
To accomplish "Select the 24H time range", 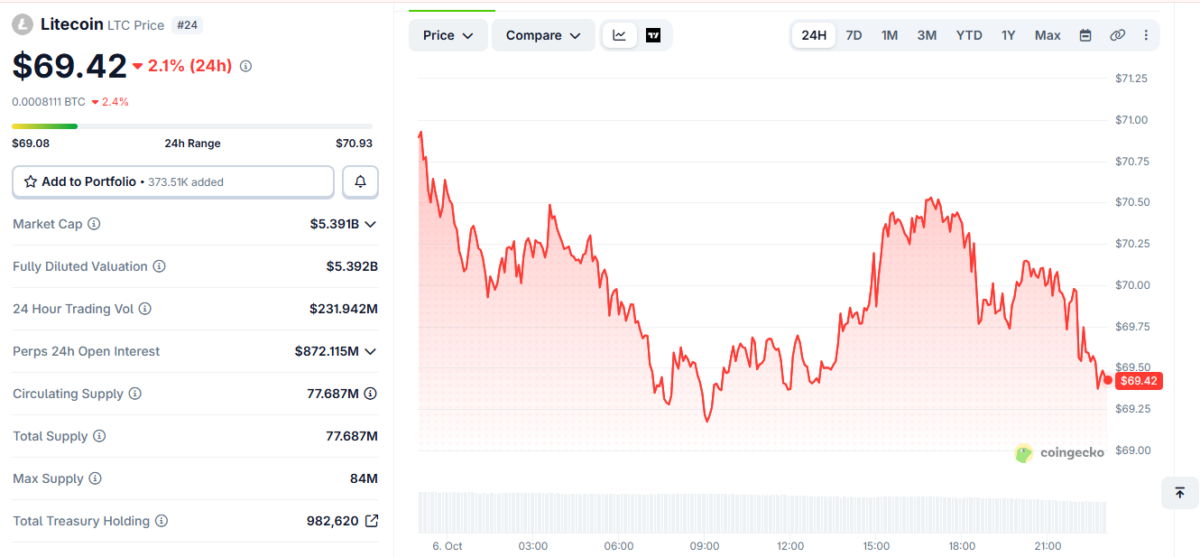I will [814, 35].
